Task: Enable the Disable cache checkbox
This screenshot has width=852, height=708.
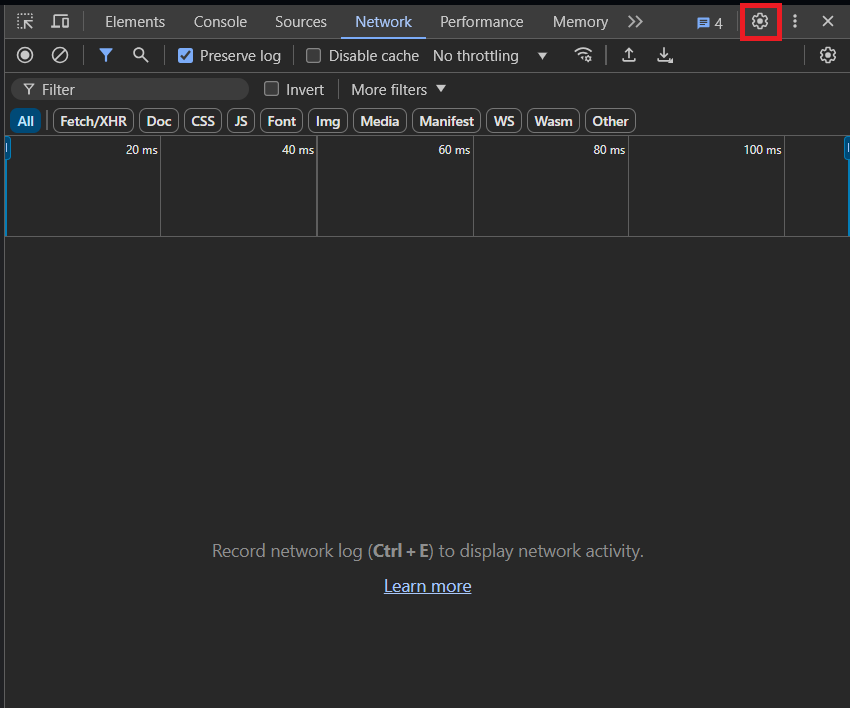Action: click(313, 55)
